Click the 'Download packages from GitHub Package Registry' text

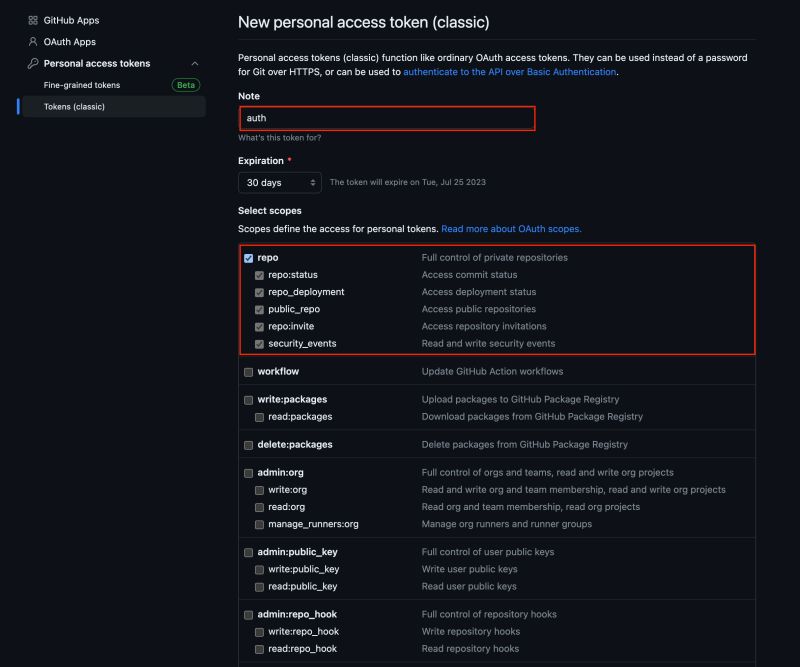[x=532, y=416]
